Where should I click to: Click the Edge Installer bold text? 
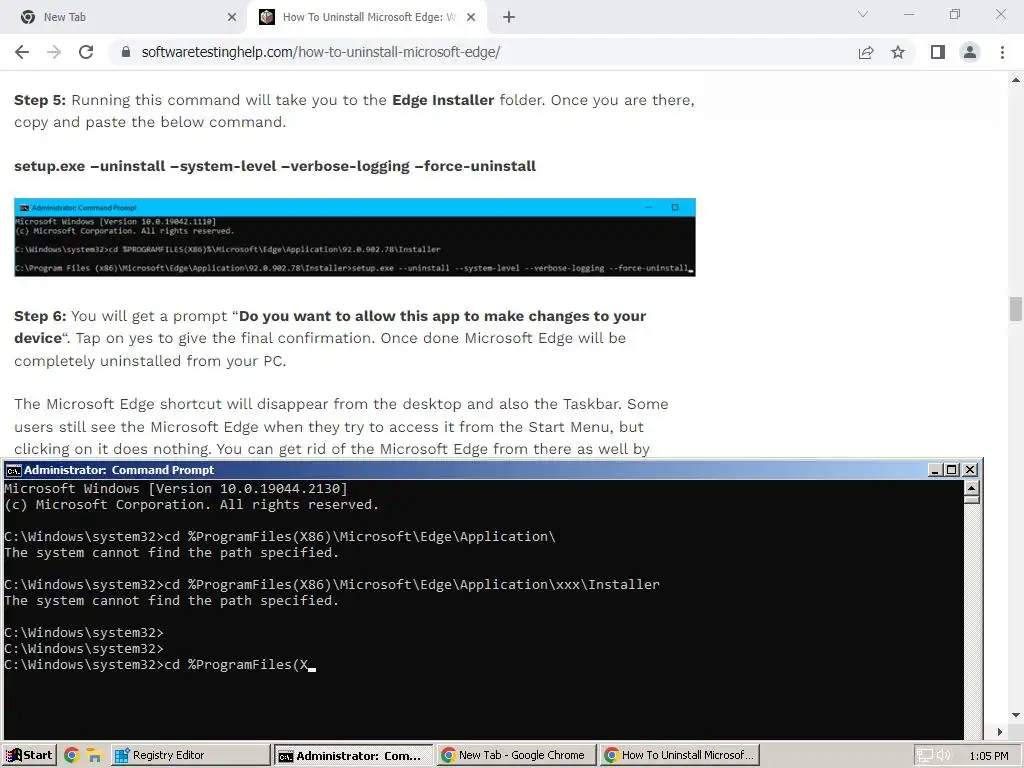pyautogui.click(x=443, y=100)
